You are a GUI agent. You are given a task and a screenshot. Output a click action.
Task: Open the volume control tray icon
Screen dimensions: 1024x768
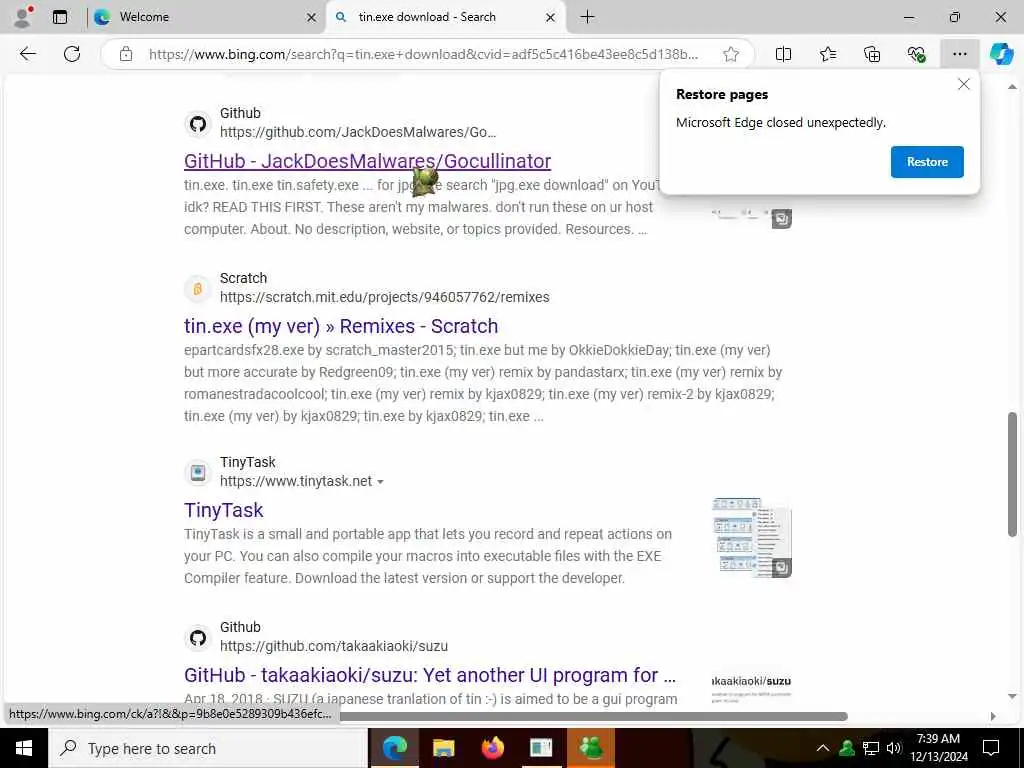pos(893,748)
